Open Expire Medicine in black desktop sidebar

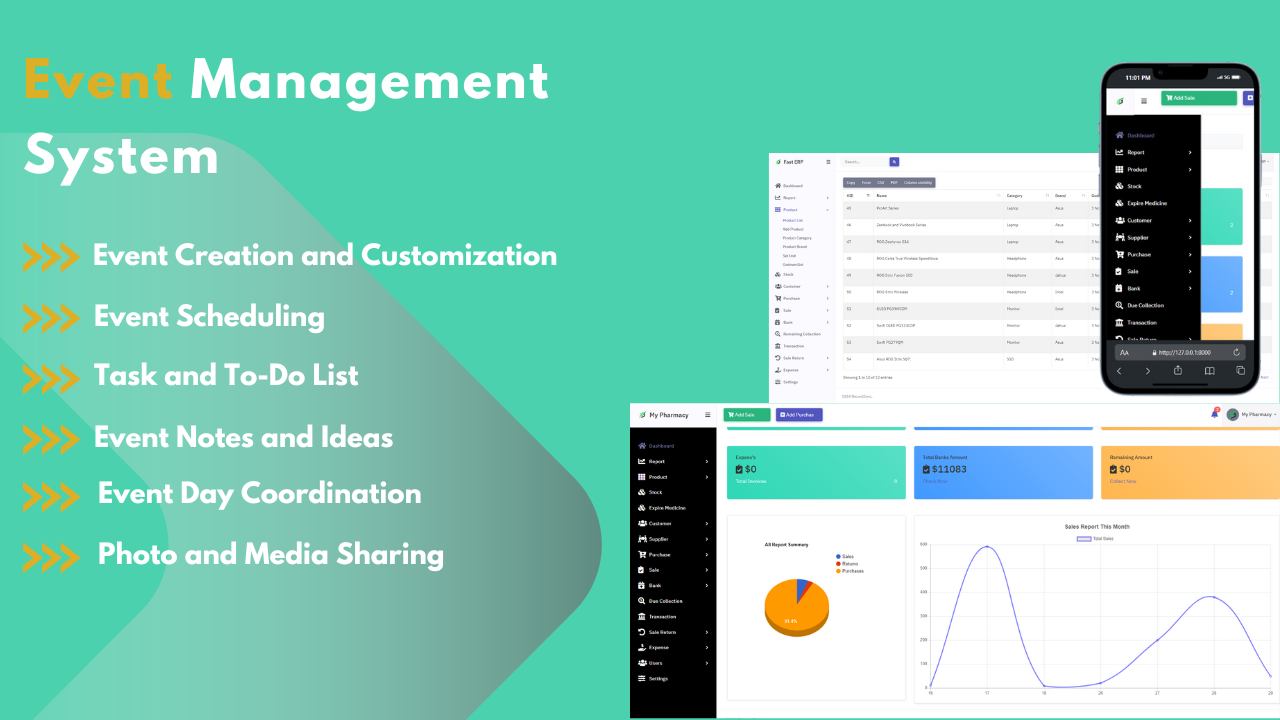672,508
